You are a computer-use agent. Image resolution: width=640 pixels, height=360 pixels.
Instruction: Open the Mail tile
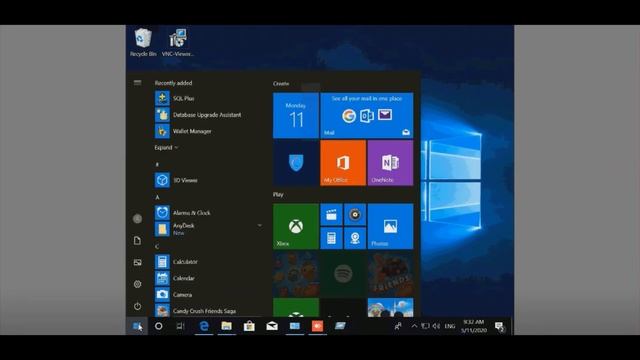(367, 116)
